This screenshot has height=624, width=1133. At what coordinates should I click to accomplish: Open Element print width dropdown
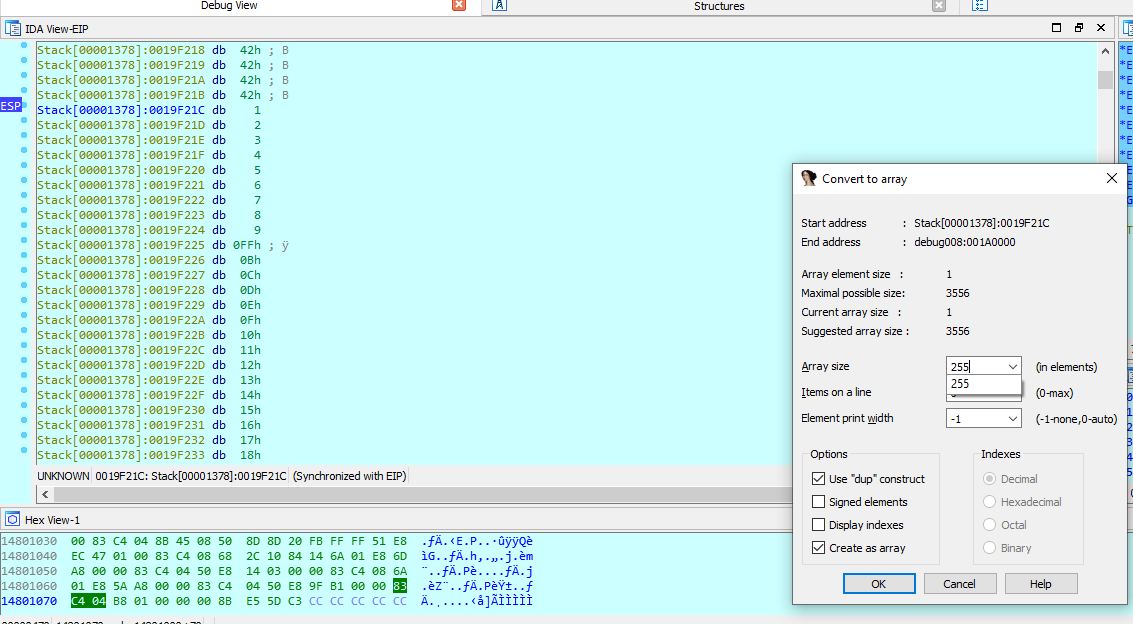tap(1012, 419)
